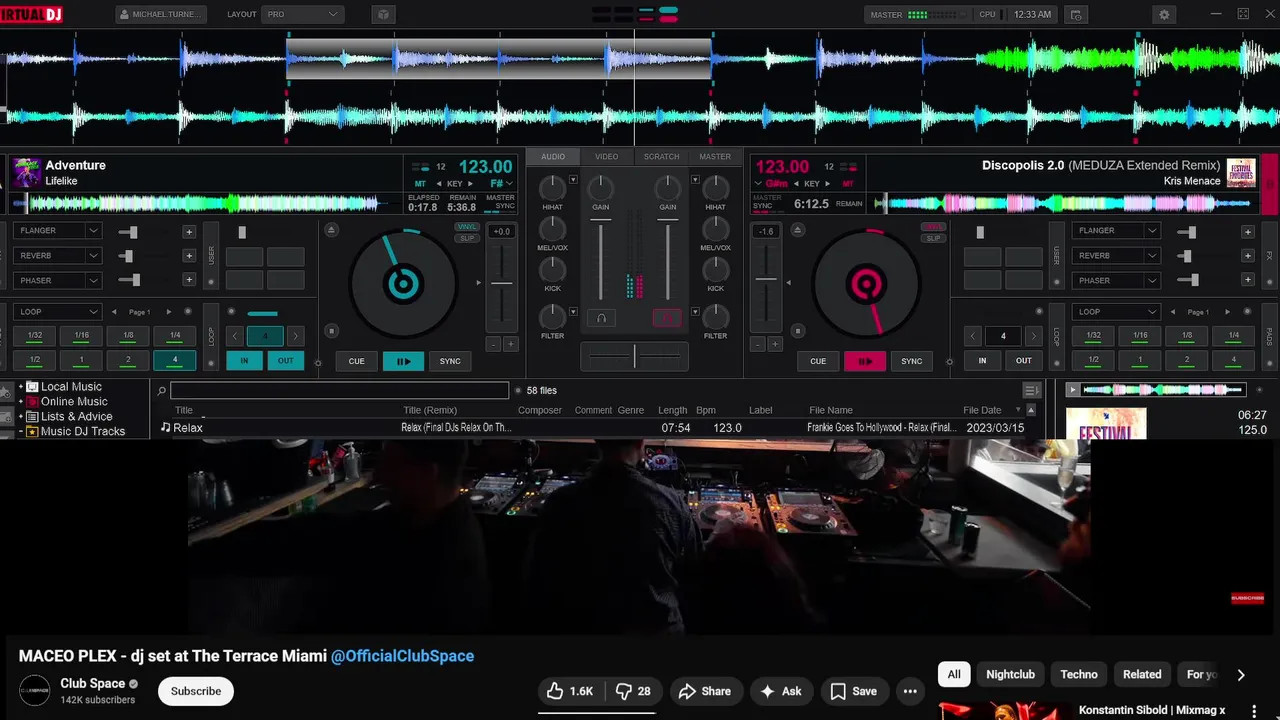This screenshot has width=1280, height=720.
Task: Halve loop length on left deck
Action: click(236, 336)
